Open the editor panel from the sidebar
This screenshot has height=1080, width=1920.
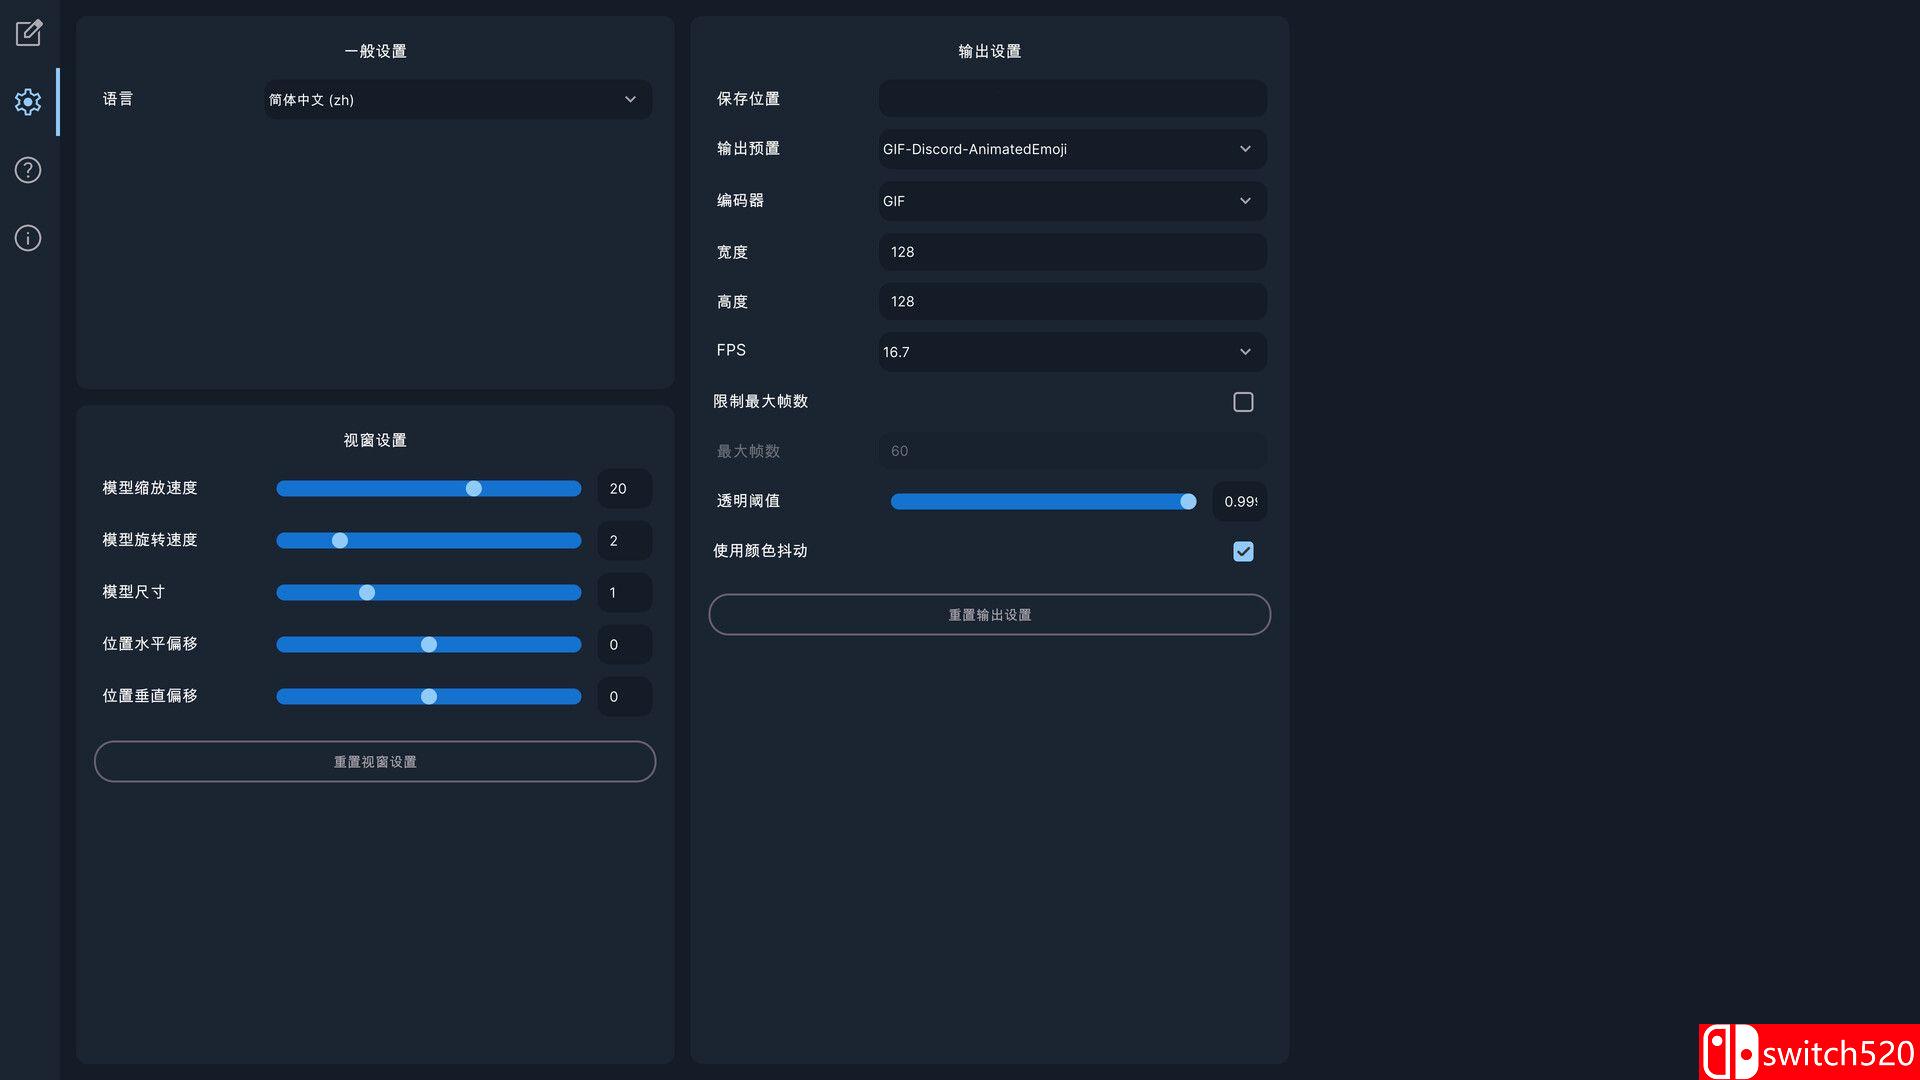coord(28,32)
